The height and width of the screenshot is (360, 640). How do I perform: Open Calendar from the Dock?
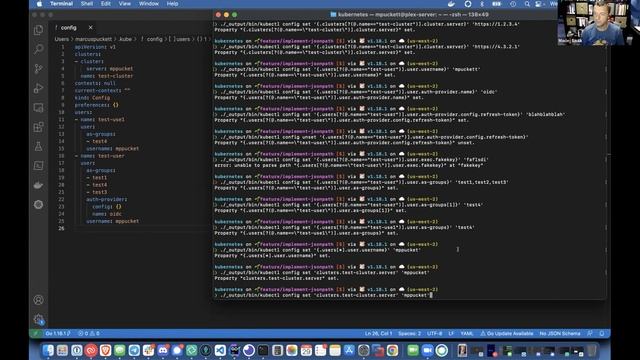coord(306,350)
